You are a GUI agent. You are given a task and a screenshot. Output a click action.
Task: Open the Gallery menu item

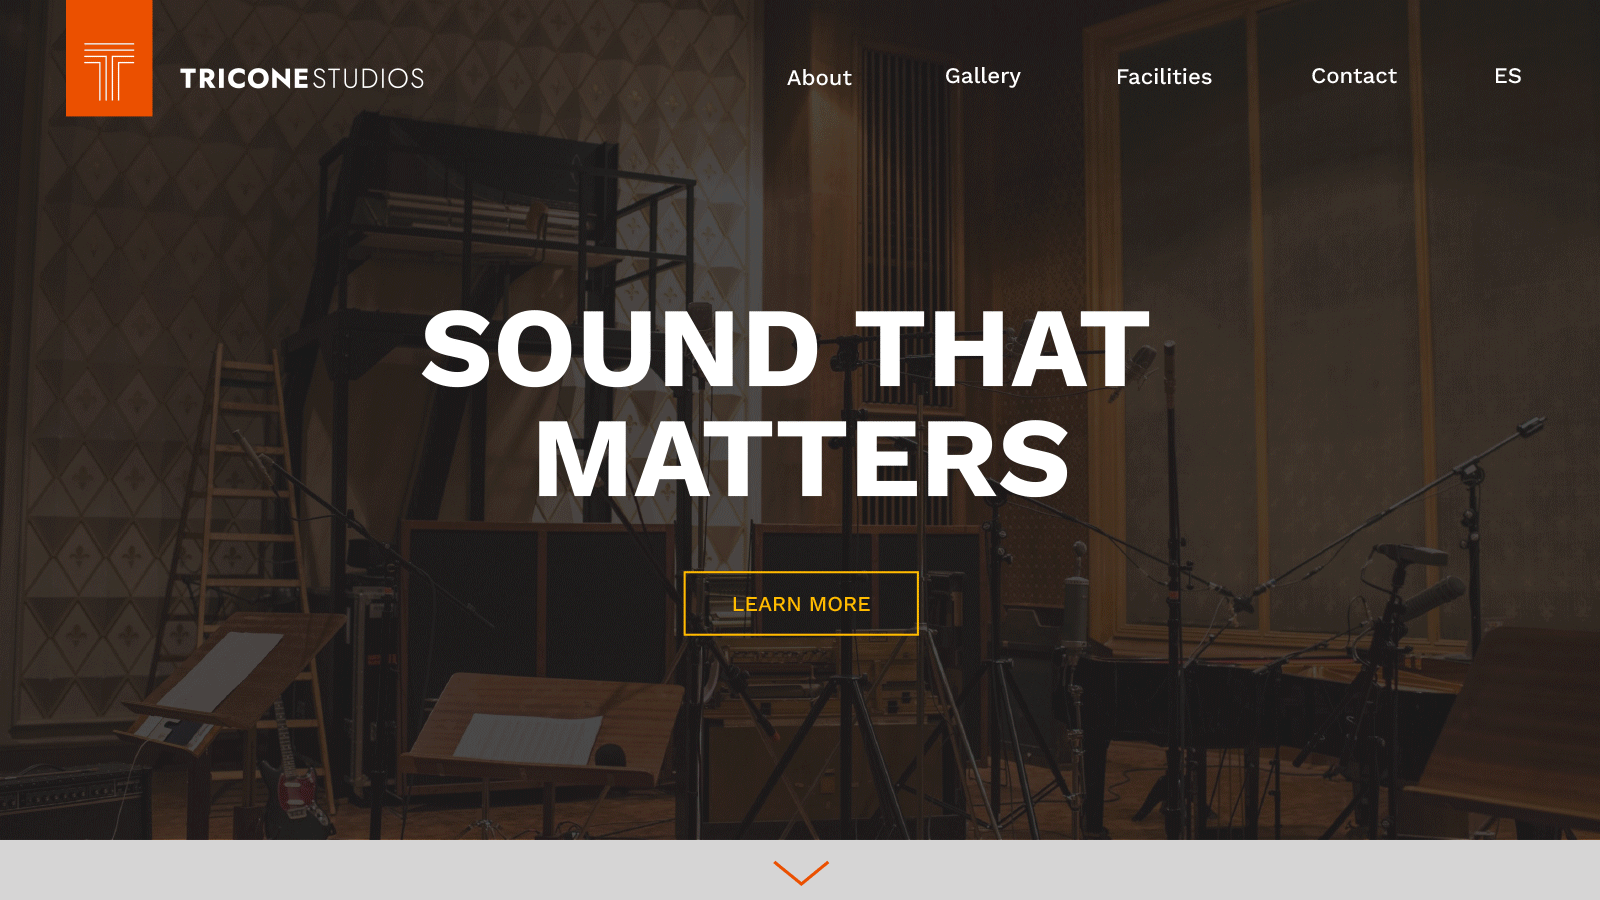coord(983,77)
